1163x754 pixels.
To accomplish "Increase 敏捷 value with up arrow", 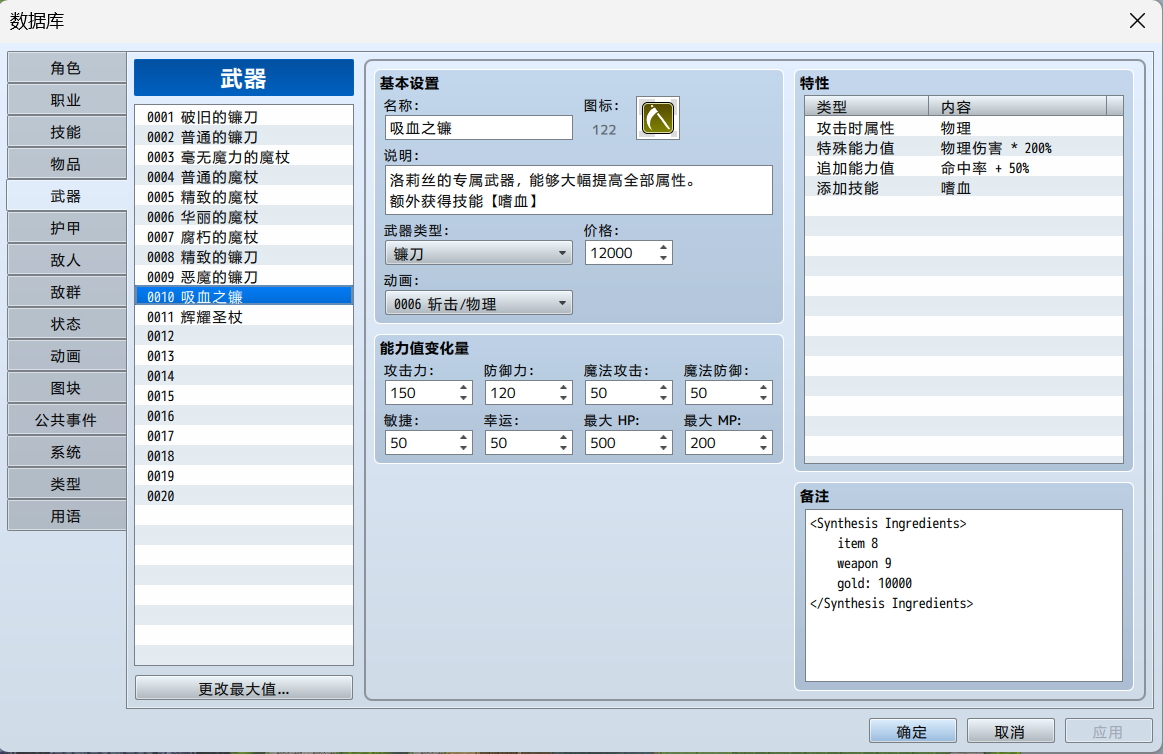I will (x=464, y=437).
